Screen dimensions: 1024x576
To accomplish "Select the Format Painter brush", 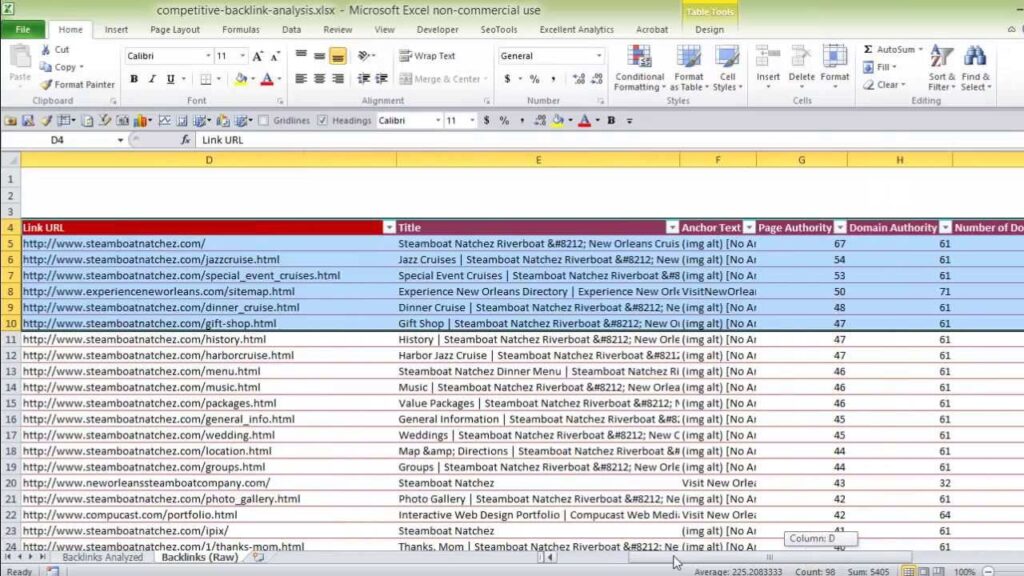I will [x=46, y=85].
